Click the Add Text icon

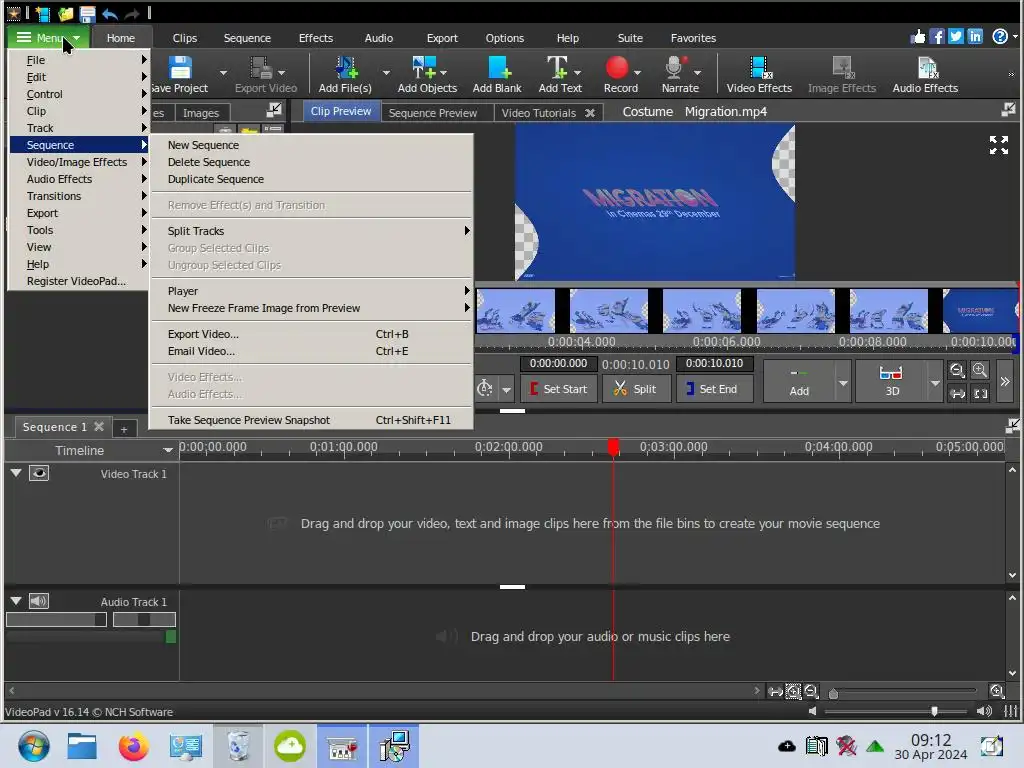557,67
